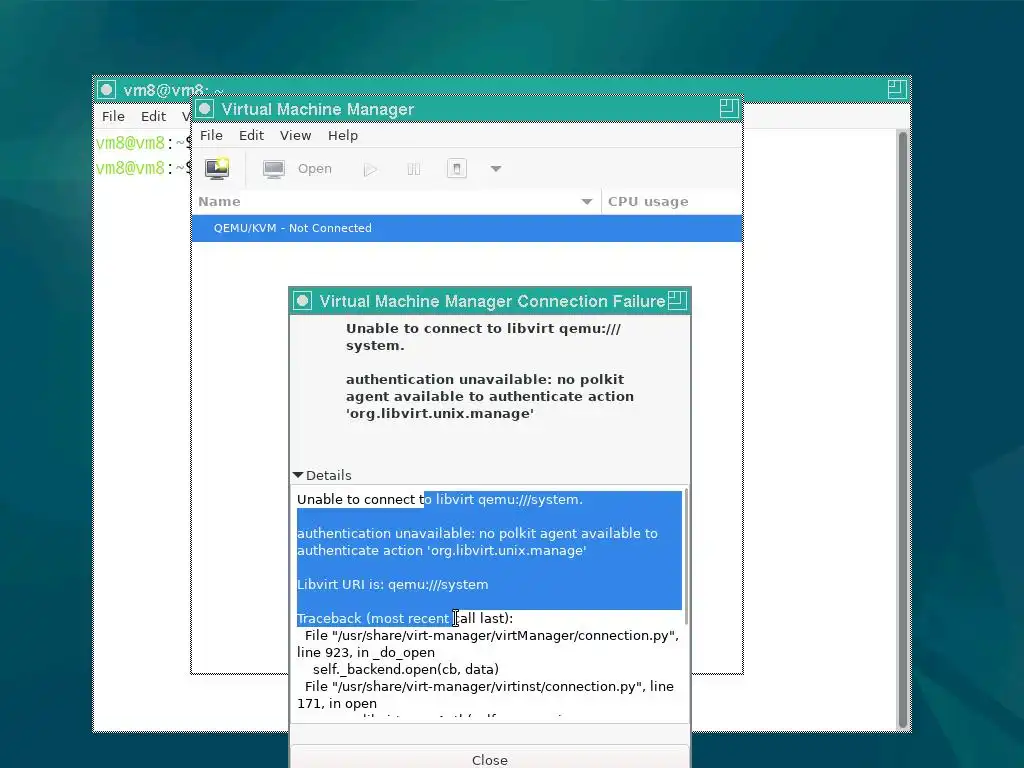Click 'Libvirt URI is: qemu:///system' line

point(392,584)
